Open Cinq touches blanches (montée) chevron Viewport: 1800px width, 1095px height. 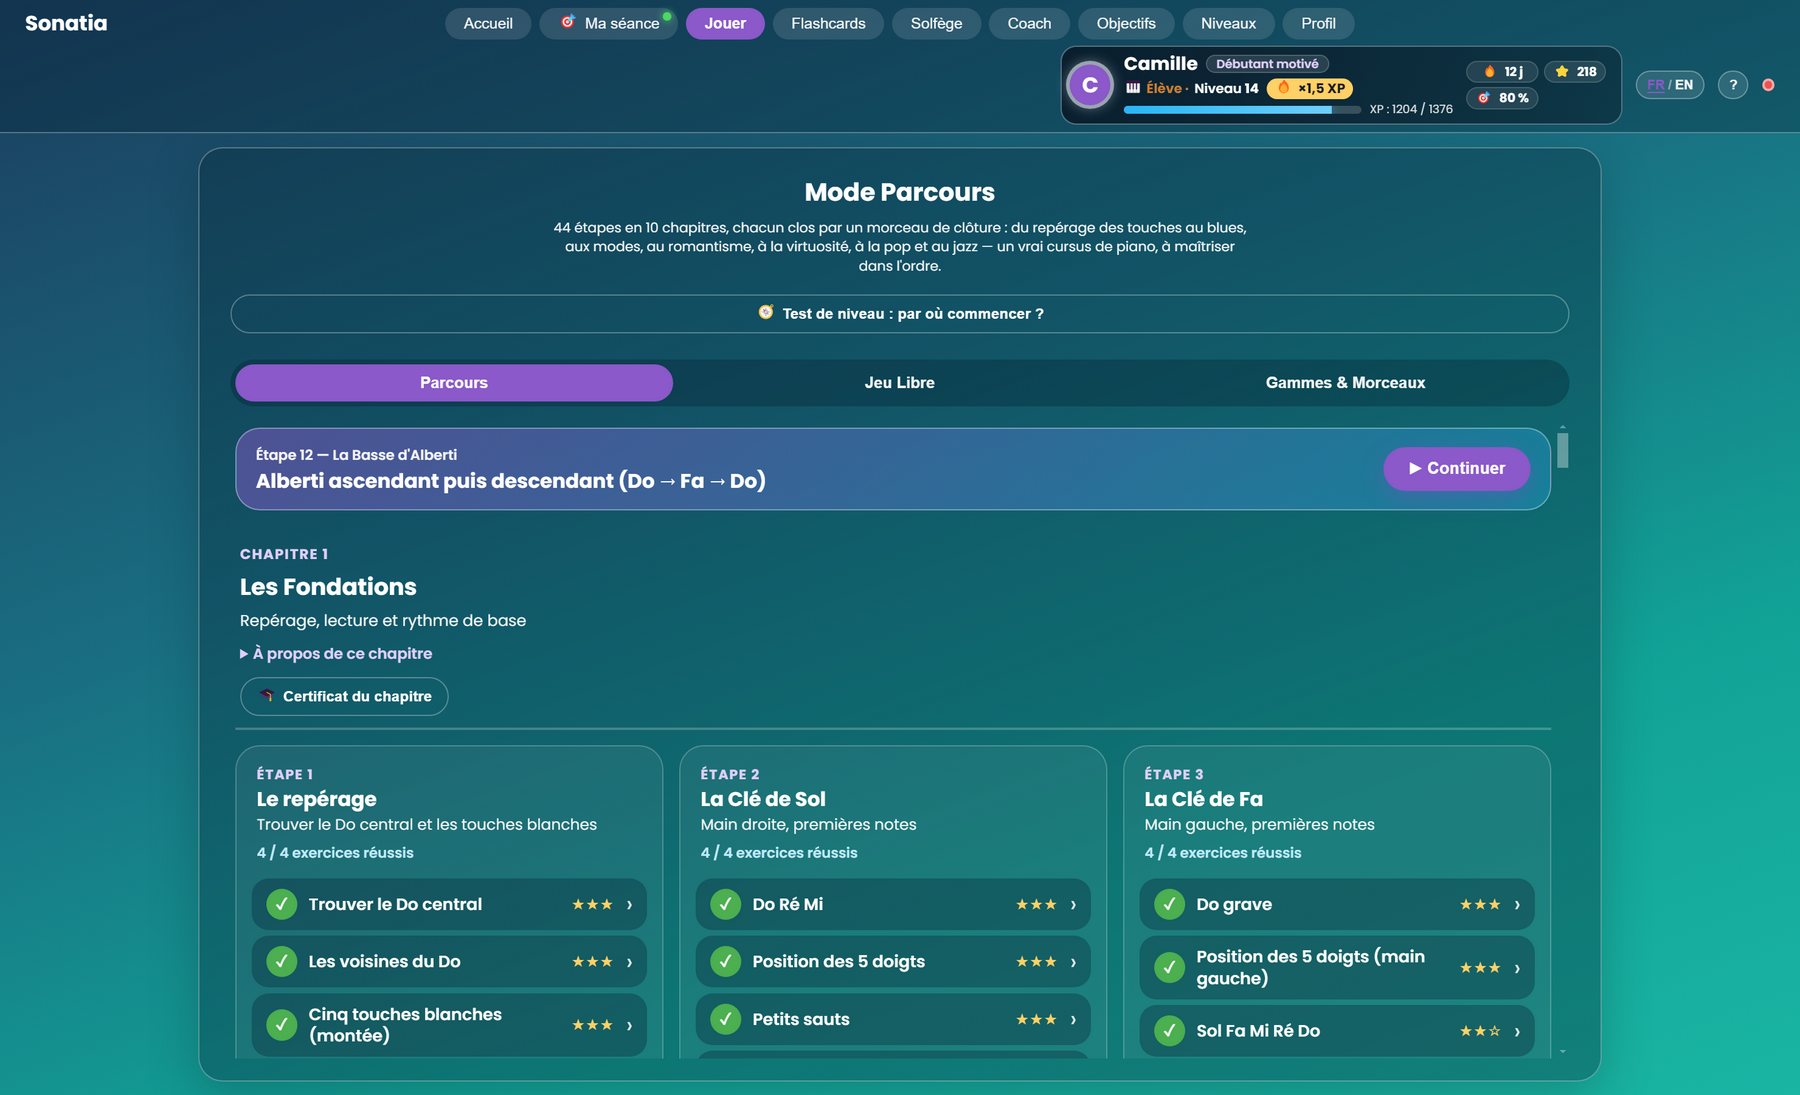click(629, 1025)
